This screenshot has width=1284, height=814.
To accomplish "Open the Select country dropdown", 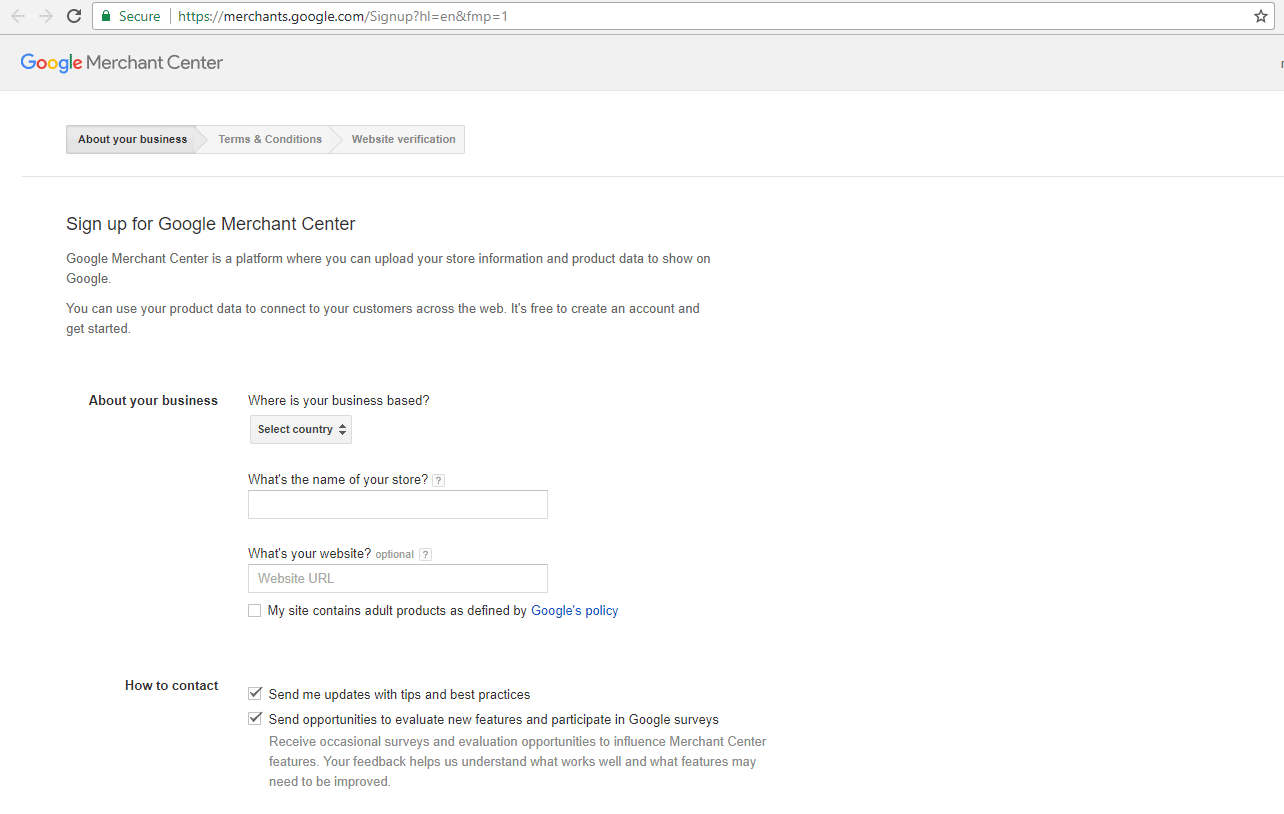I will (301, 429).
